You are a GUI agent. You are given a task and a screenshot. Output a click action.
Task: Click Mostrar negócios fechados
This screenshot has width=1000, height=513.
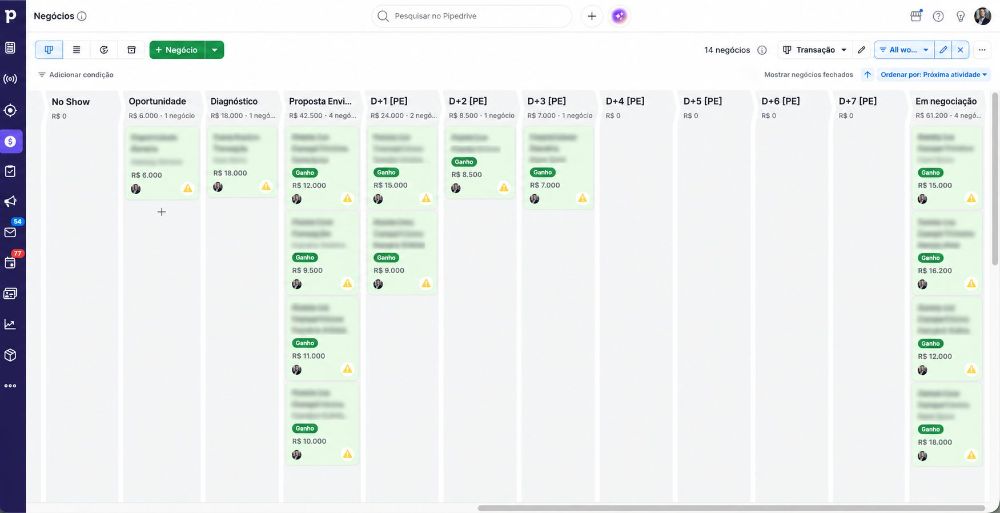click(809, 75)
